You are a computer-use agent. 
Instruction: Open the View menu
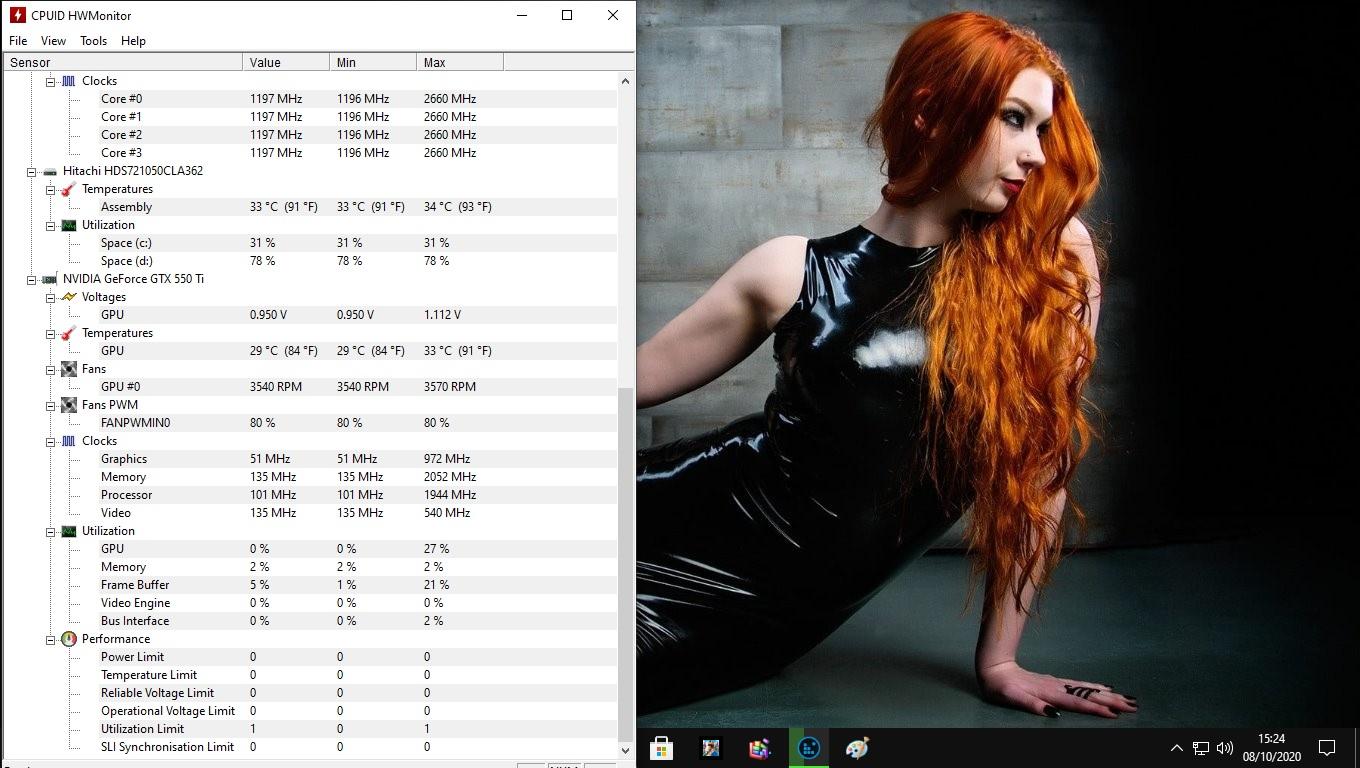point(53,41)
